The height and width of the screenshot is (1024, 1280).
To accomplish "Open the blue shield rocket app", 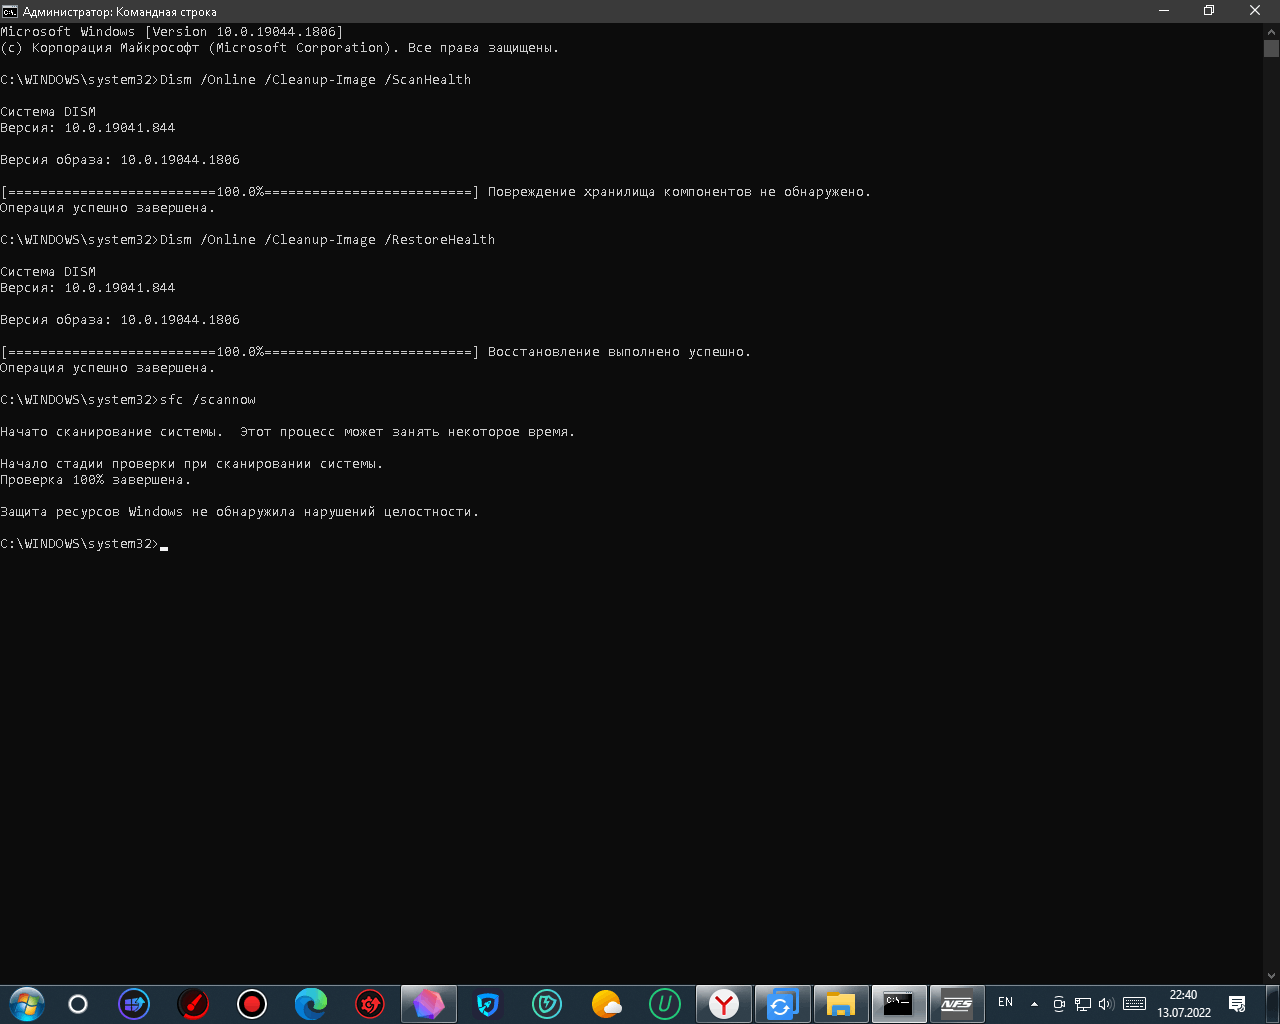I will click(488, 1004).
